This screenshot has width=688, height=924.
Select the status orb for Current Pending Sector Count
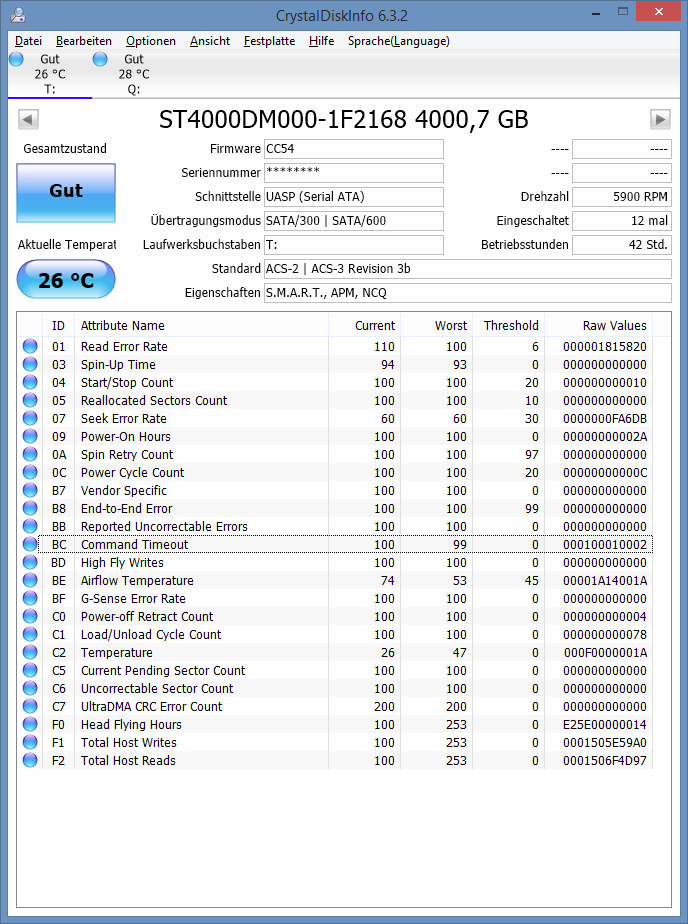[30, 671]
